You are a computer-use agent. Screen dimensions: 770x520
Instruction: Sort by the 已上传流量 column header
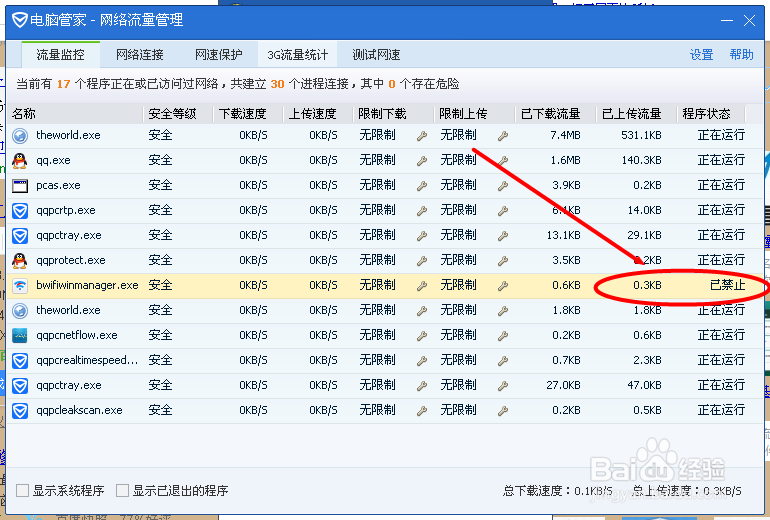click(x=636, y=114)
